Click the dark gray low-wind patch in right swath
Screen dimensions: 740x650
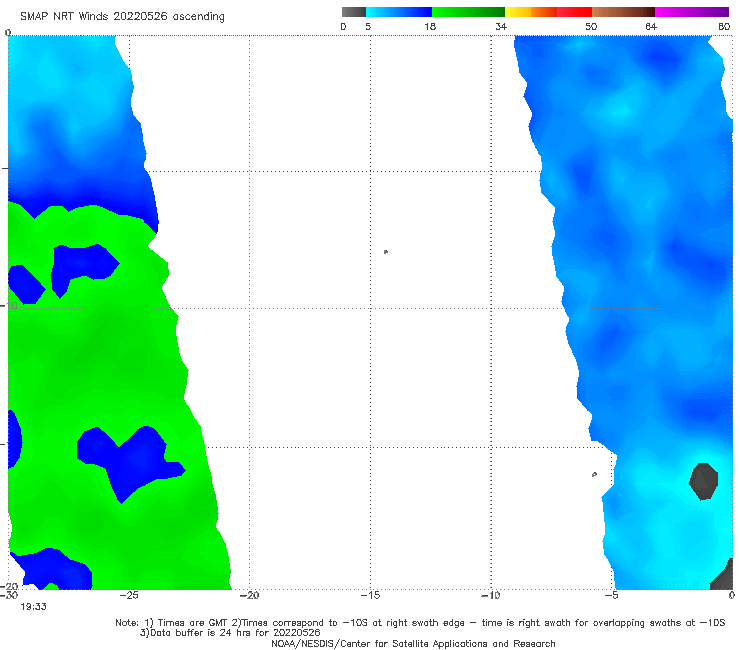coord(703,481)
